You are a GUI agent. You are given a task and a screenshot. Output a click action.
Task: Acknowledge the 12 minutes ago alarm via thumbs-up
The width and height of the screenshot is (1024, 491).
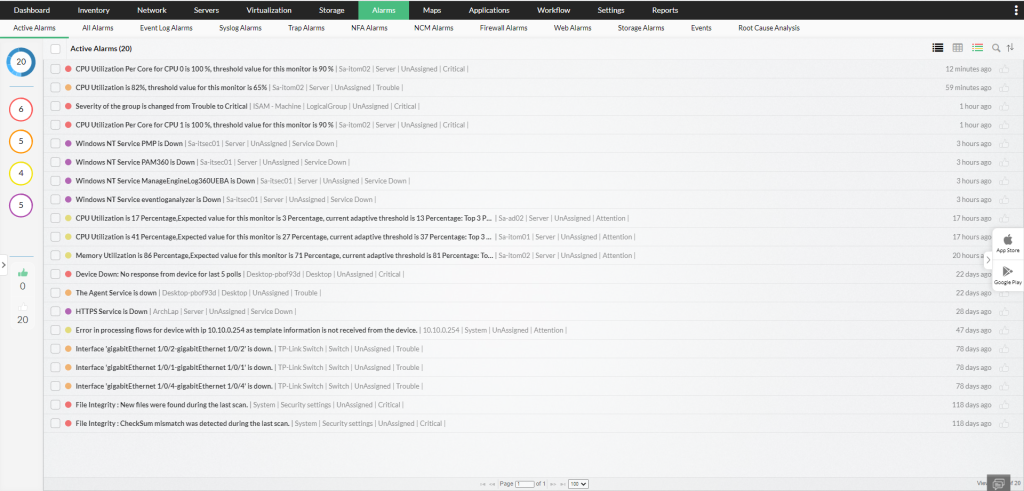point(1005,69)
